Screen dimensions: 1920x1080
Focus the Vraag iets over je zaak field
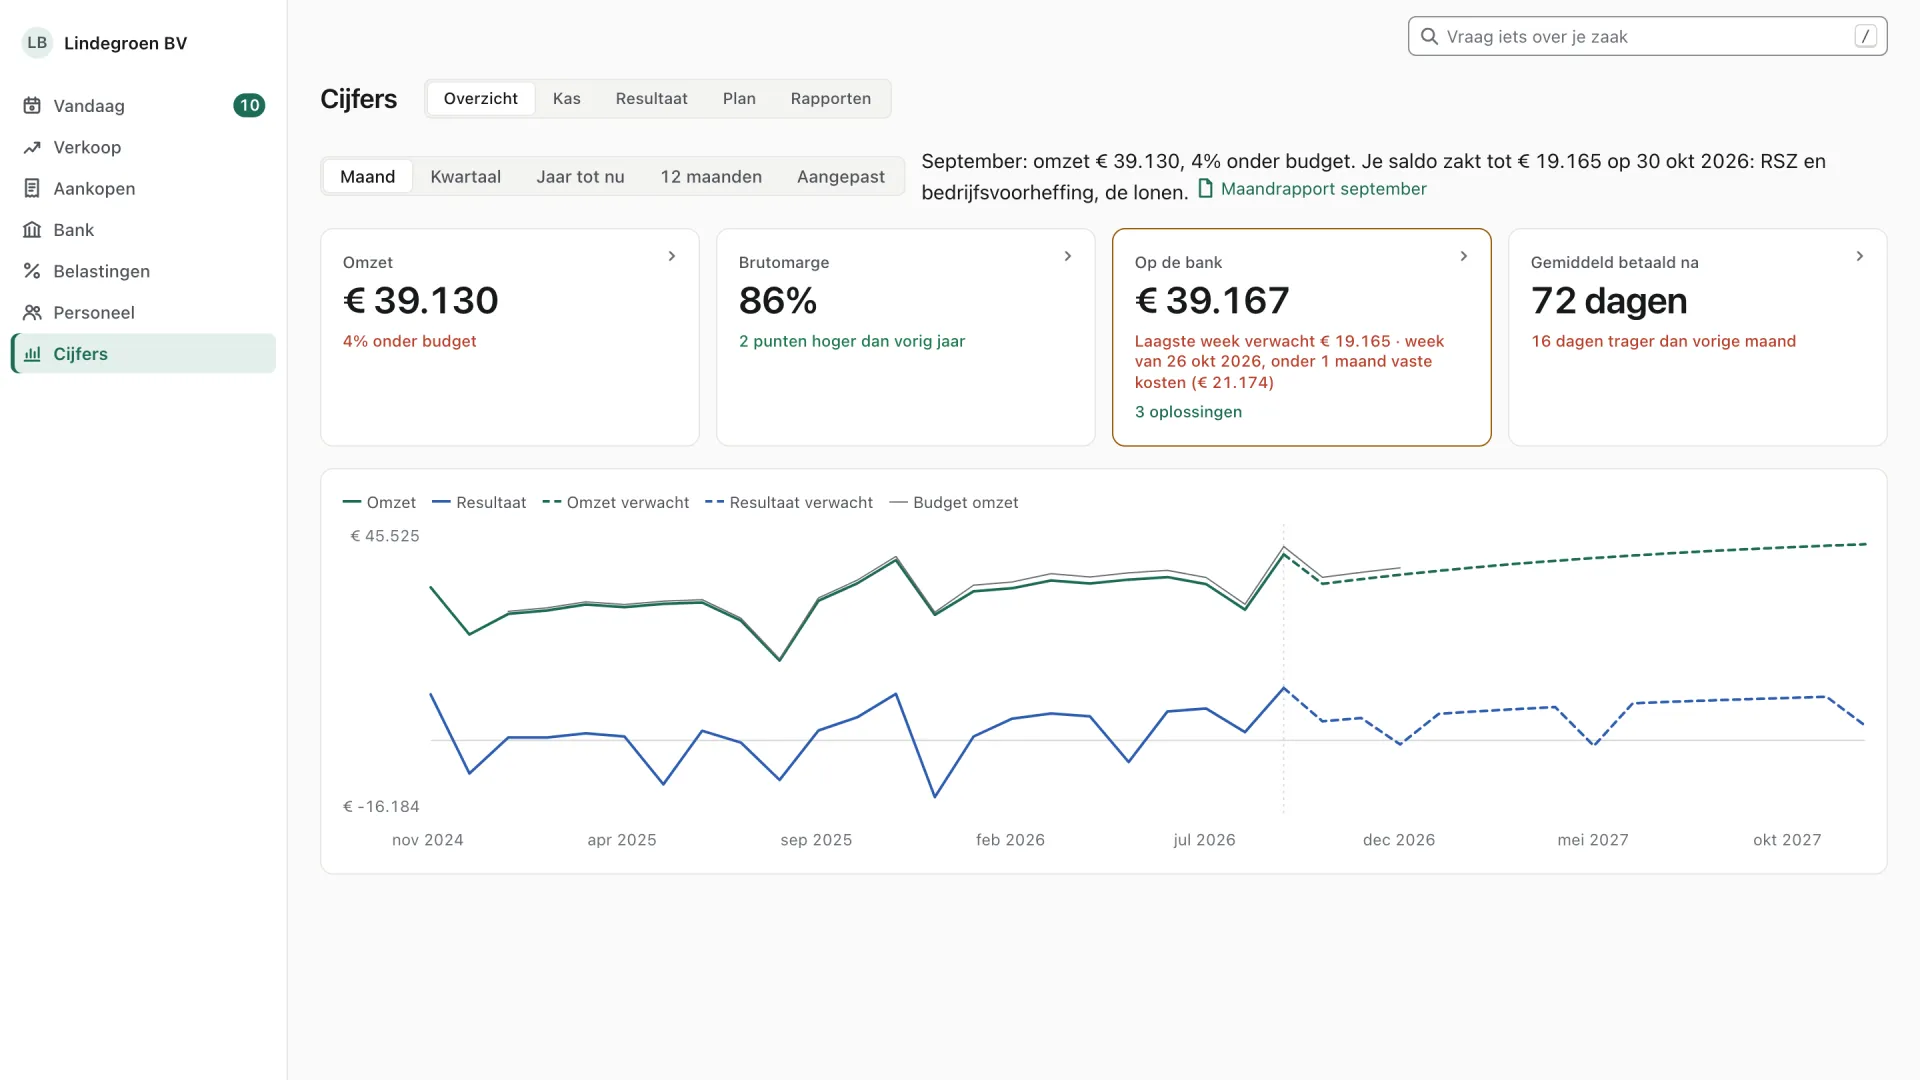point(1647,36)
